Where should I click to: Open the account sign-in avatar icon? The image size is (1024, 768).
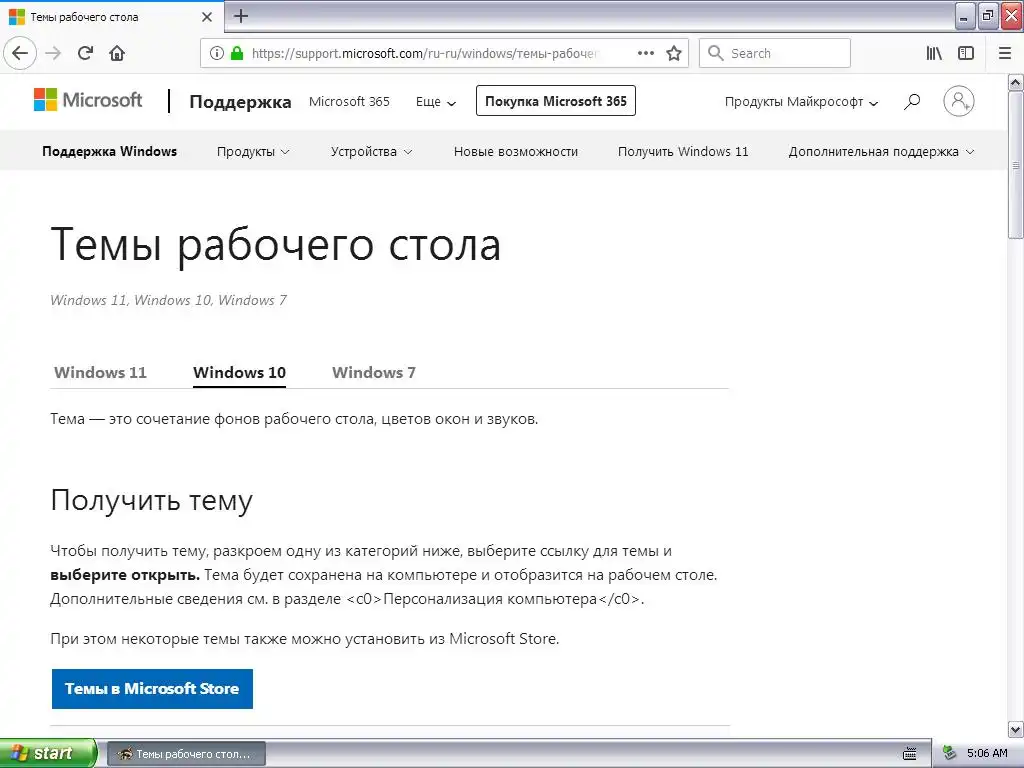[x=959, y=101]
